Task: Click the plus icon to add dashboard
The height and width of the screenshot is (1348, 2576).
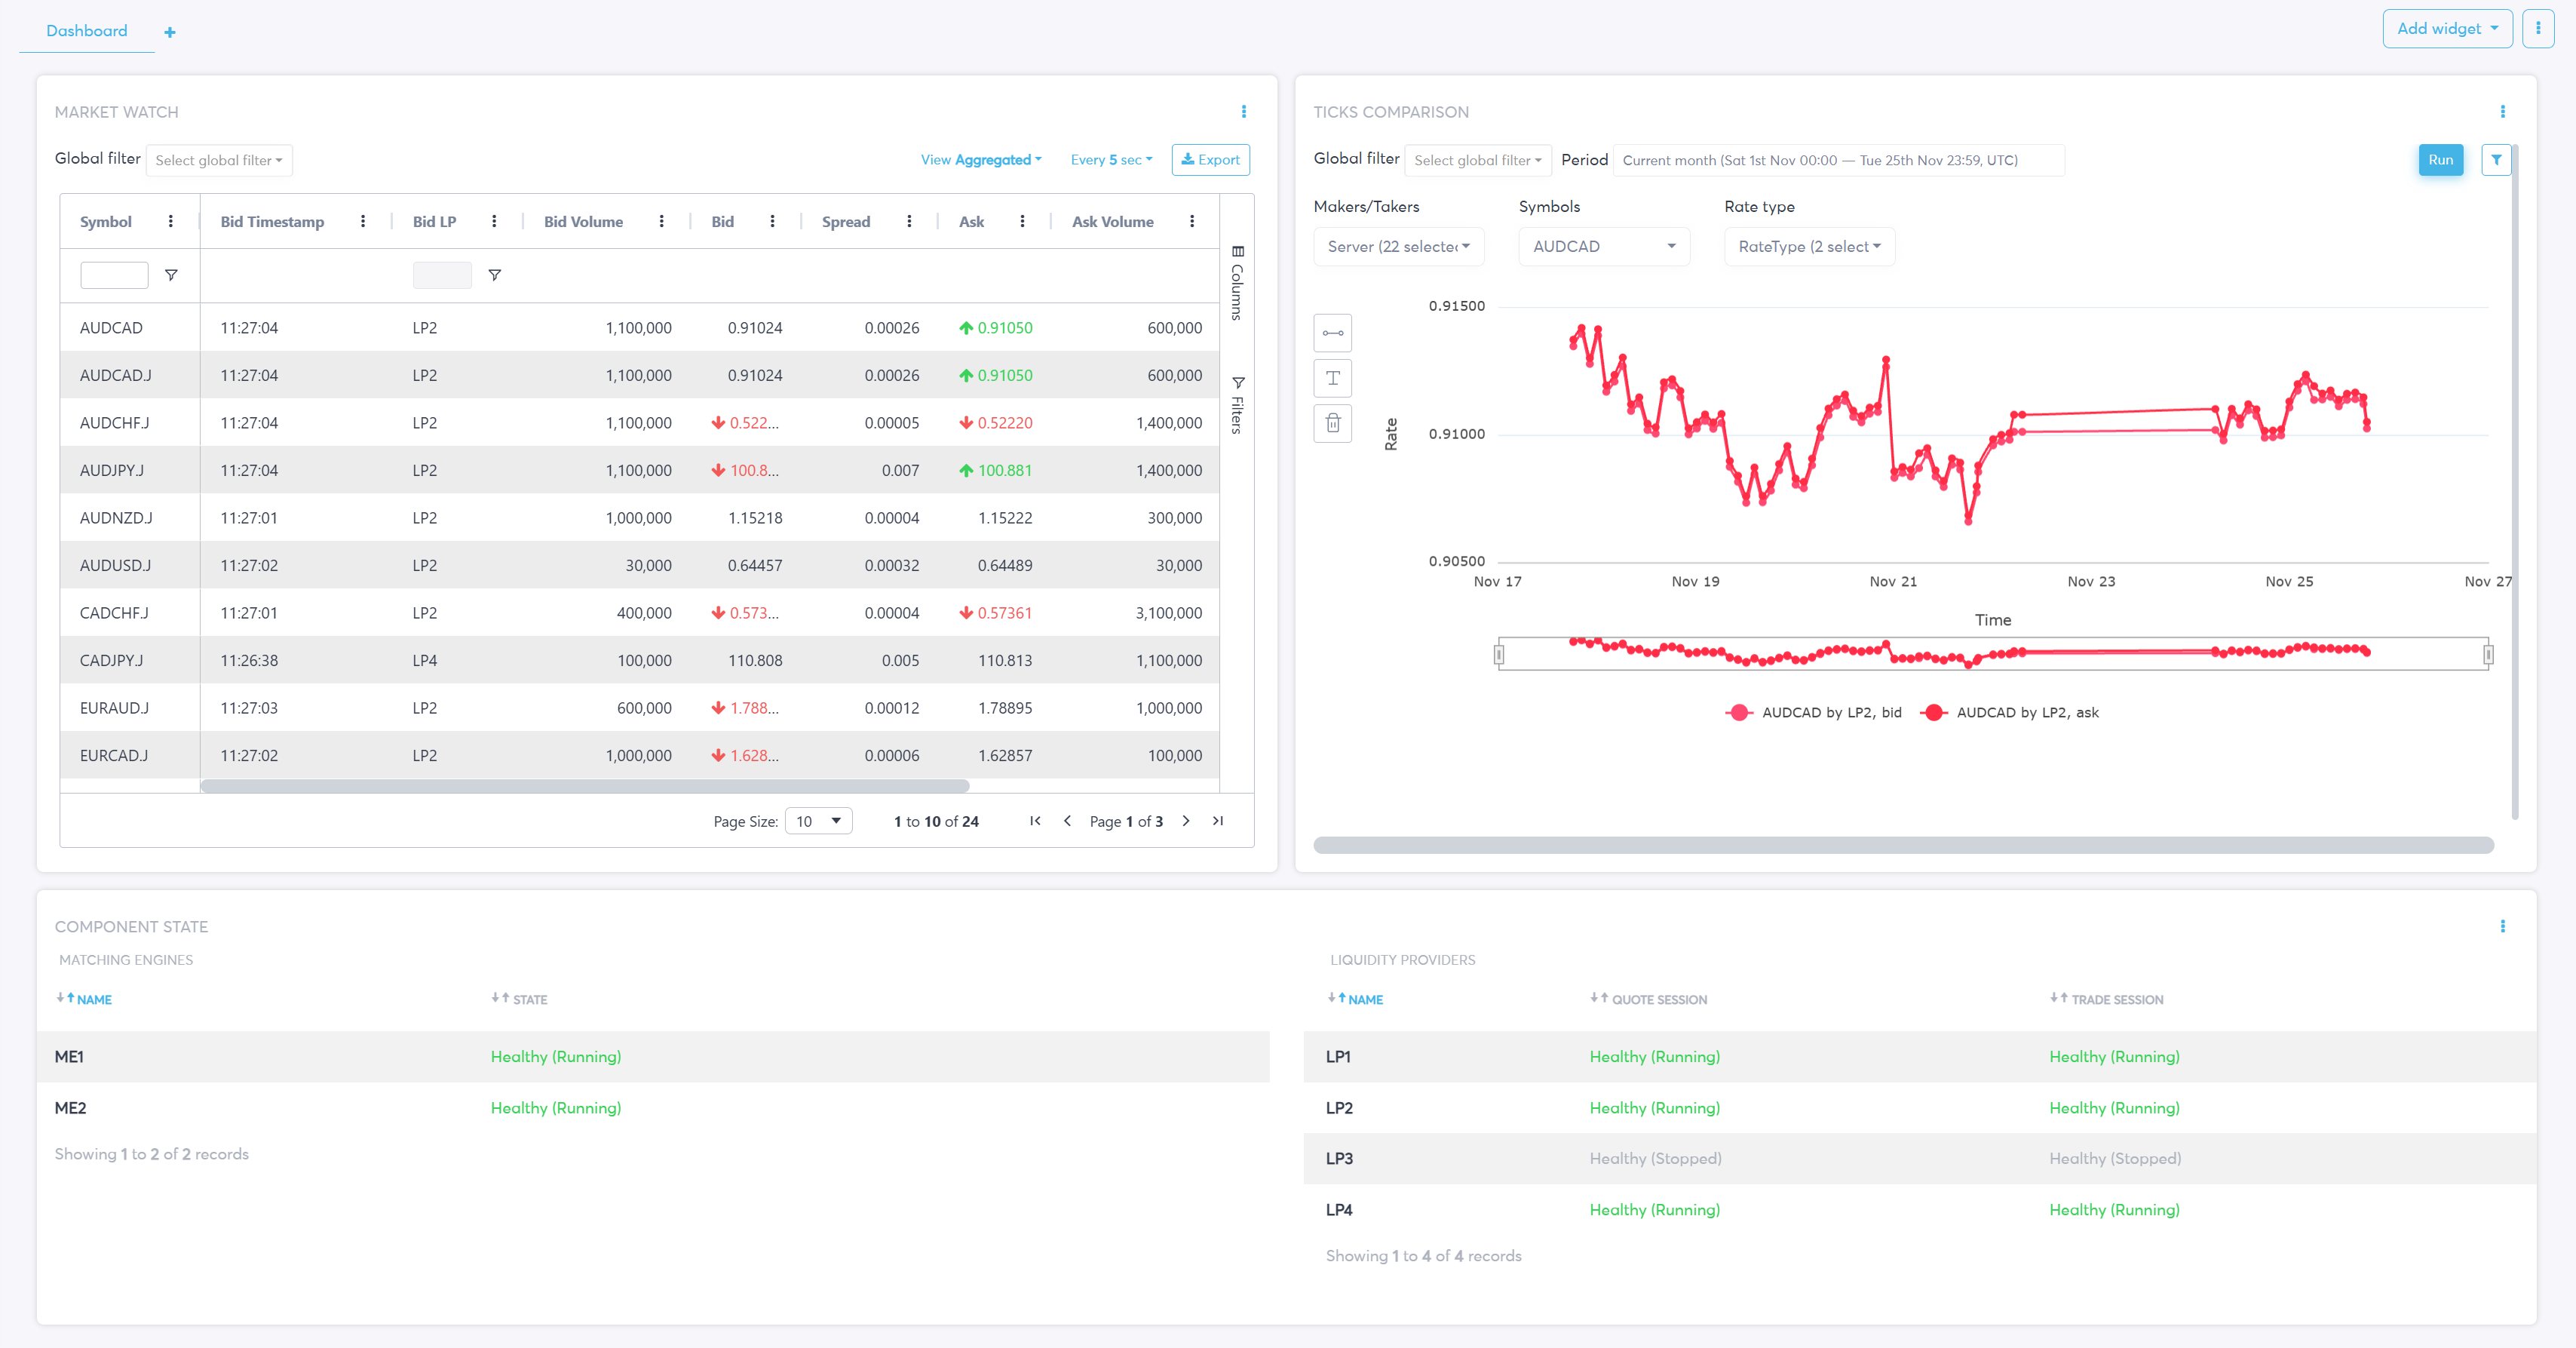Action: pos(170,32)
